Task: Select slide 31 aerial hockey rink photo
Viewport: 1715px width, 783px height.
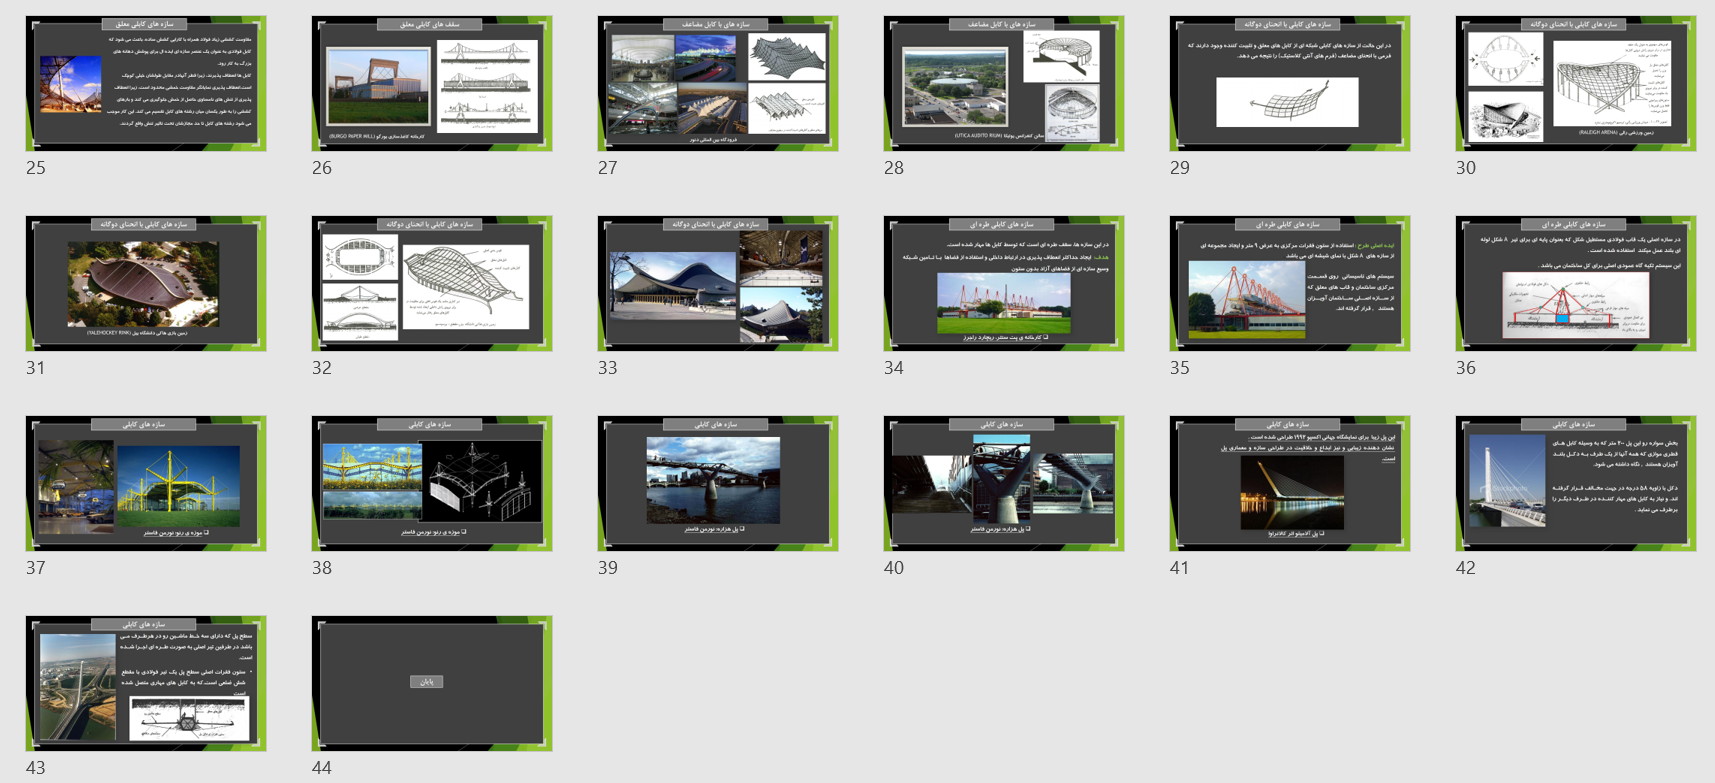Action: (x=146, y=284)
